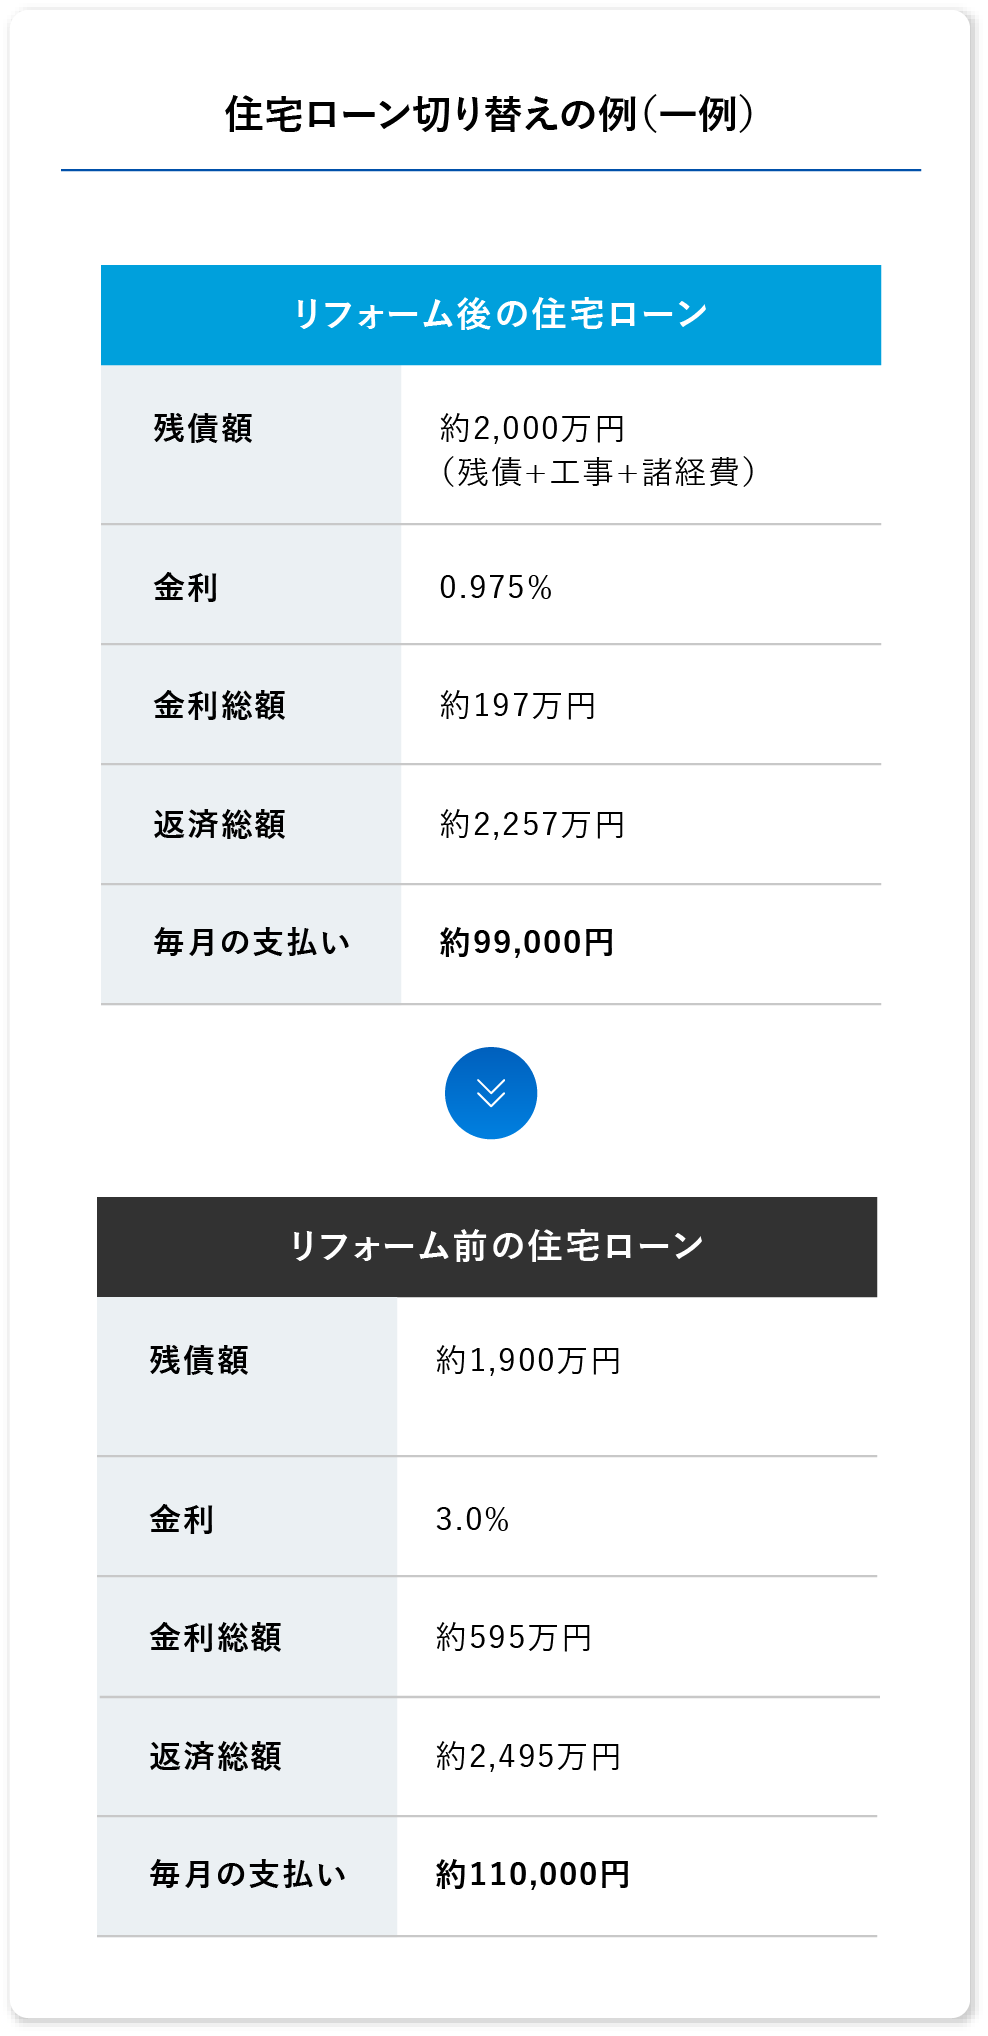Click the (残債+工事+諸経費) note text
This screenshot has width=988, height=2036.
coord(597,472)
